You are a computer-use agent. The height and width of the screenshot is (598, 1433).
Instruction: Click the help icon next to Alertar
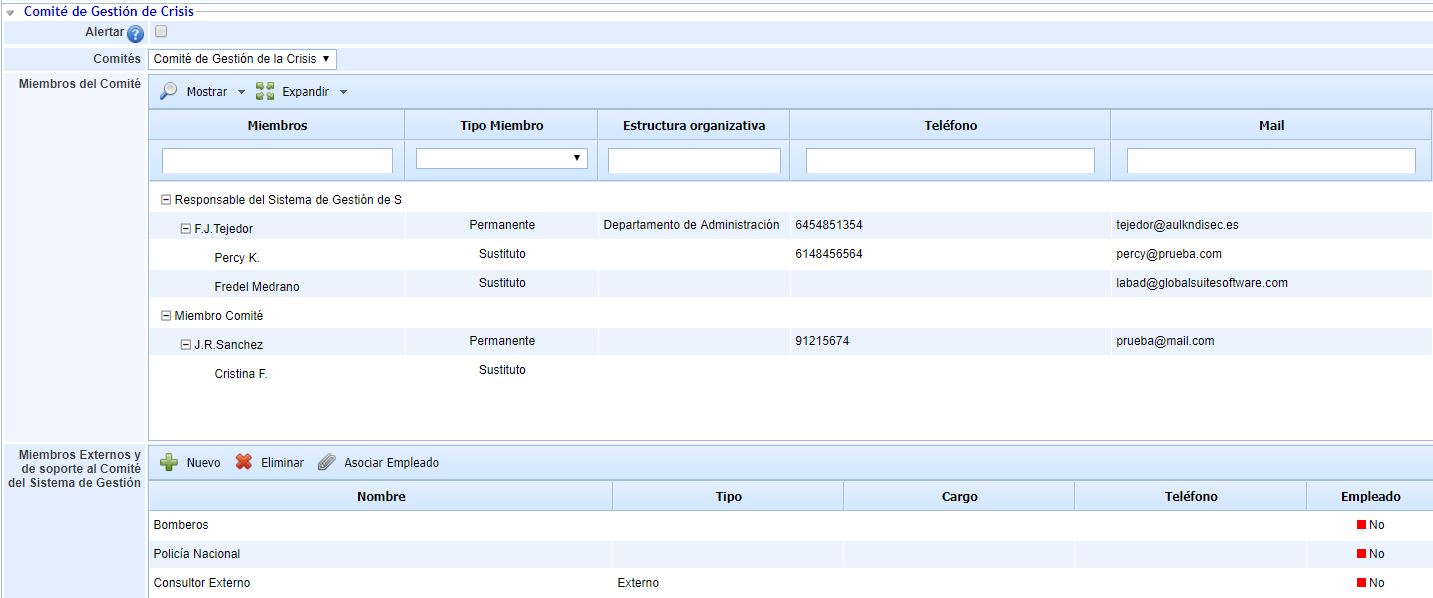point(136,34)
